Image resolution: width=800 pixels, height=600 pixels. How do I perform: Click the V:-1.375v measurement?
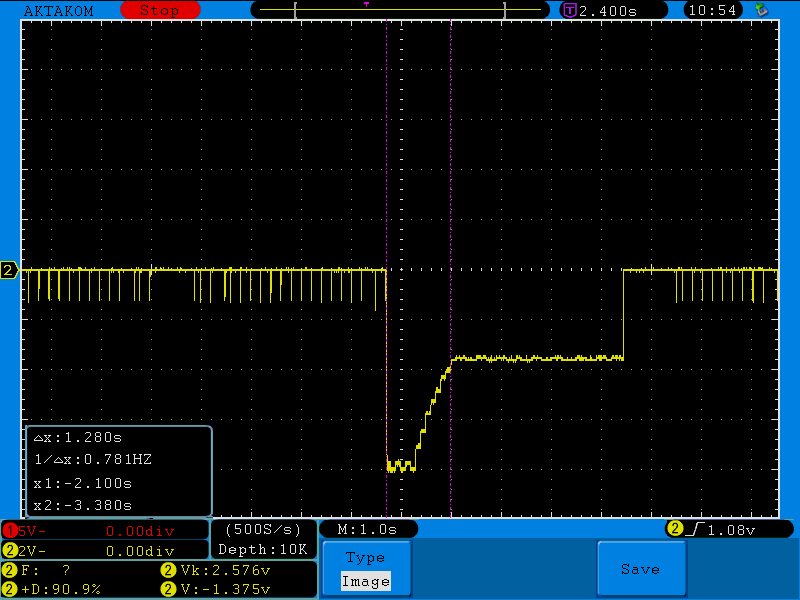click(x=226, y=589)
